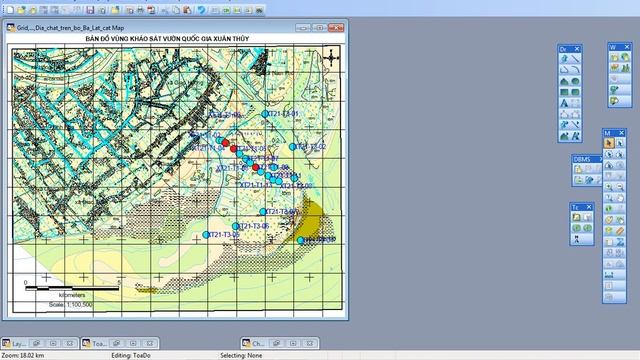Click first icon in the W web toolbar
Screen dimensions: 640x360
pyautogui.click(x=614, y=58)
